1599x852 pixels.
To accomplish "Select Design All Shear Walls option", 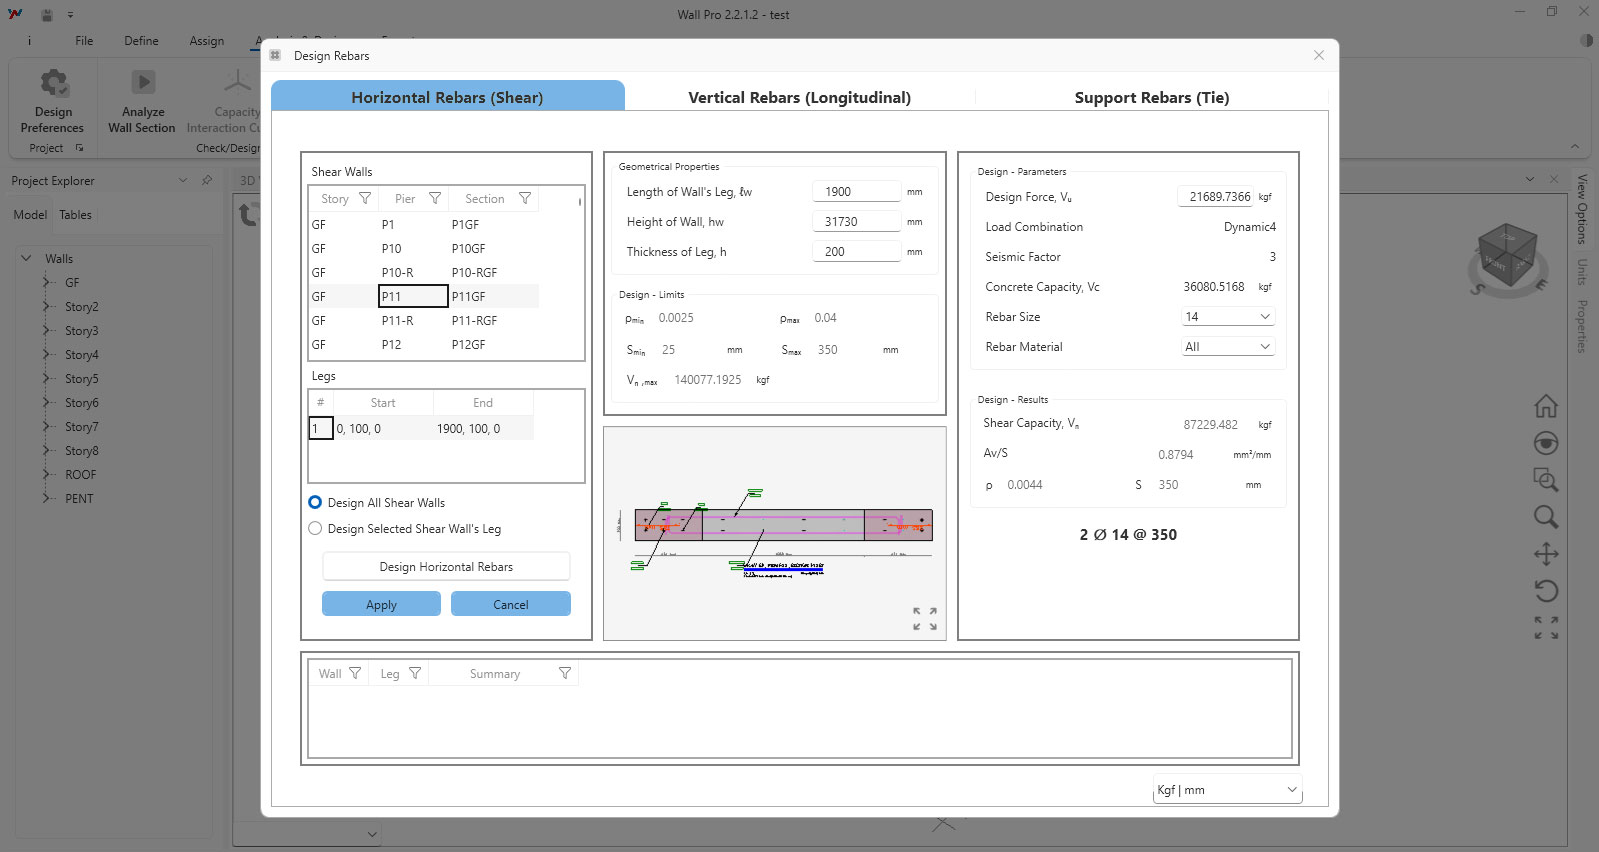I will tap(316, 503).
